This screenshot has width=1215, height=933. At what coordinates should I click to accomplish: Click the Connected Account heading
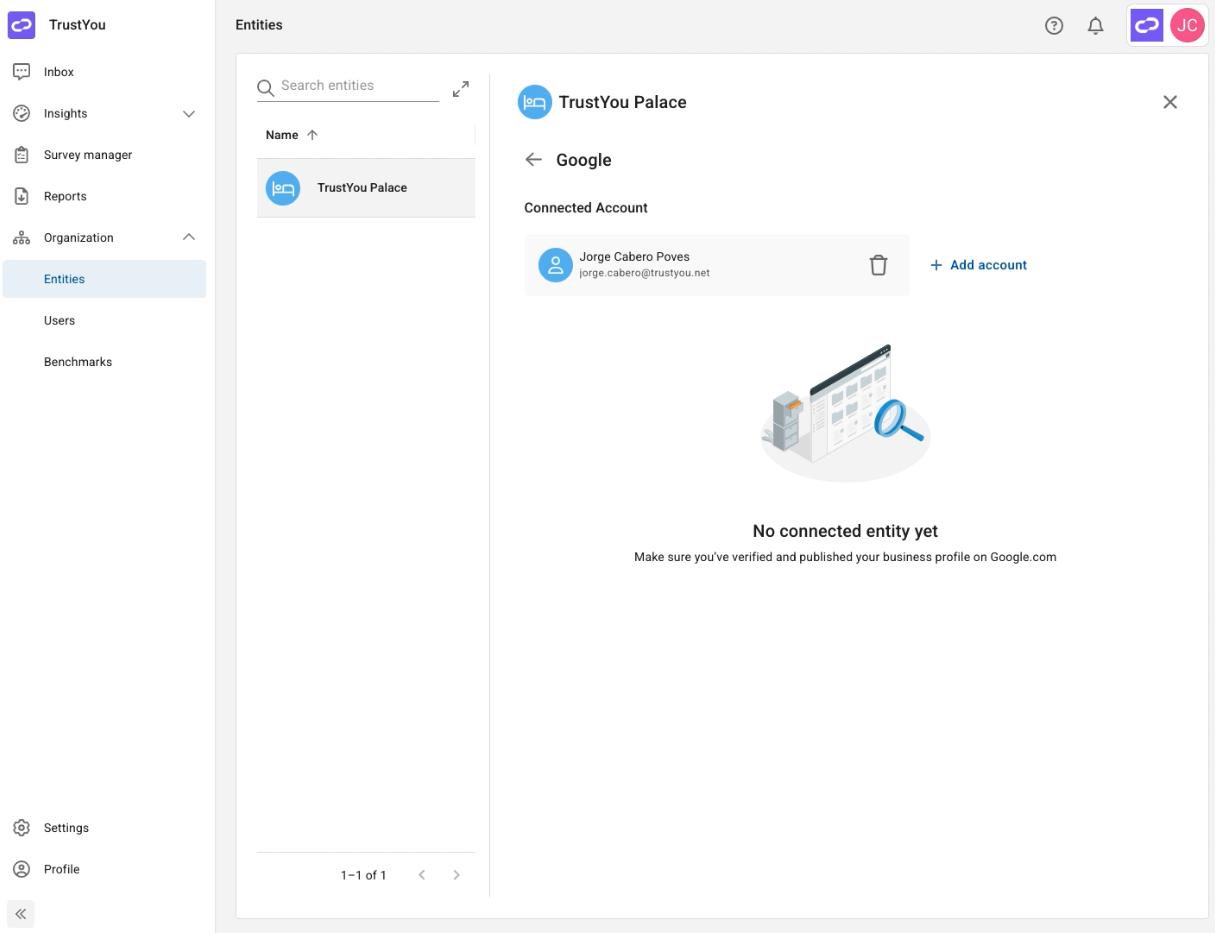coord(586,208)
